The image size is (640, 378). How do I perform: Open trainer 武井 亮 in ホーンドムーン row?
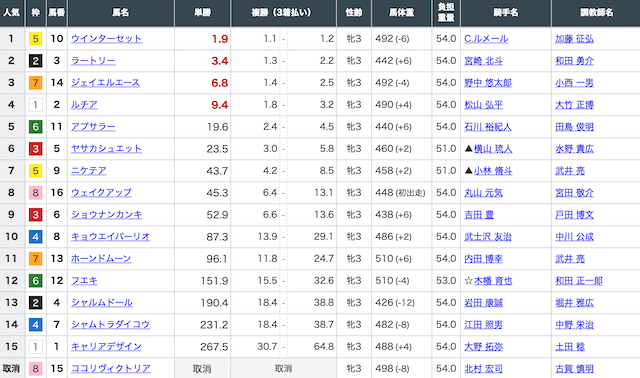[570, 259]
